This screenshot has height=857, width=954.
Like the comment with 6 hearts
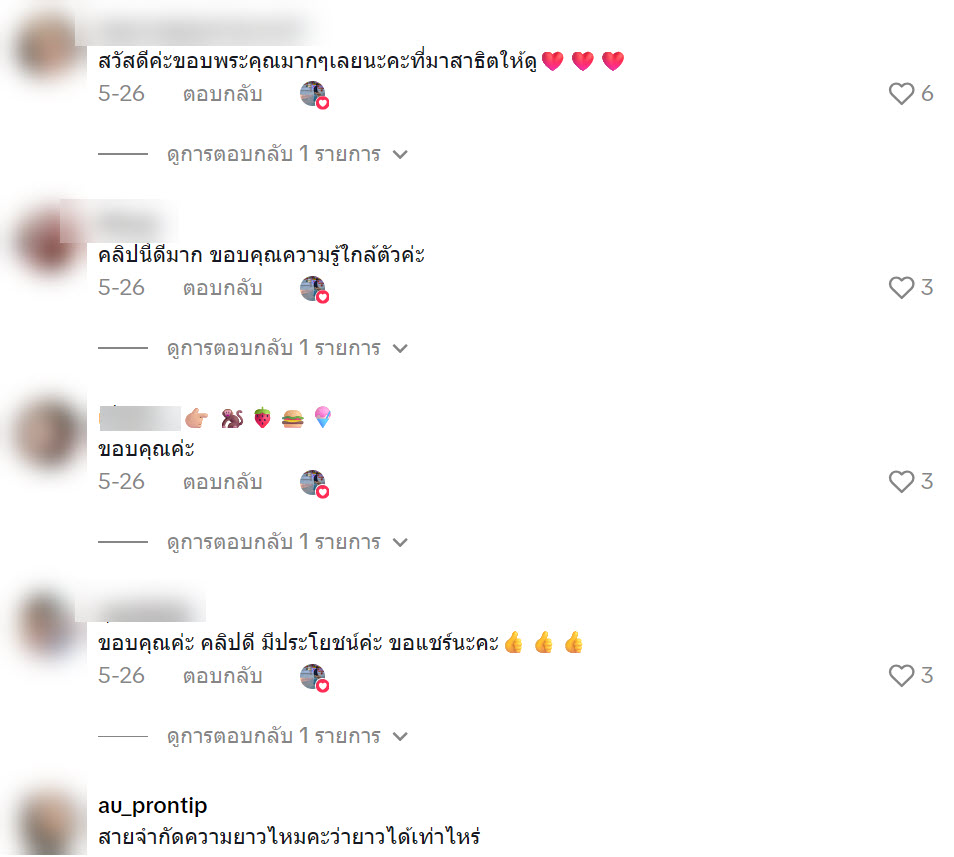(901, 94)
